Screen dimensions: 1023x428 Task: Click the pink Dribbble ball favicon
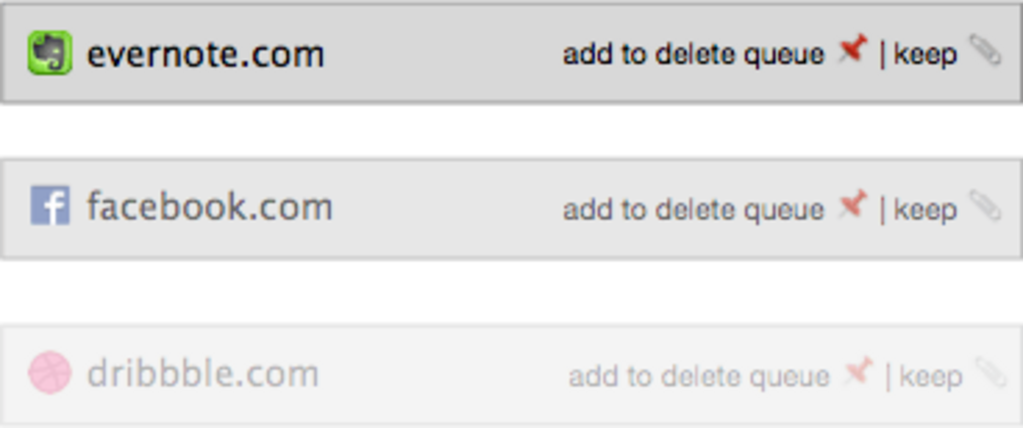pos(50,373)
